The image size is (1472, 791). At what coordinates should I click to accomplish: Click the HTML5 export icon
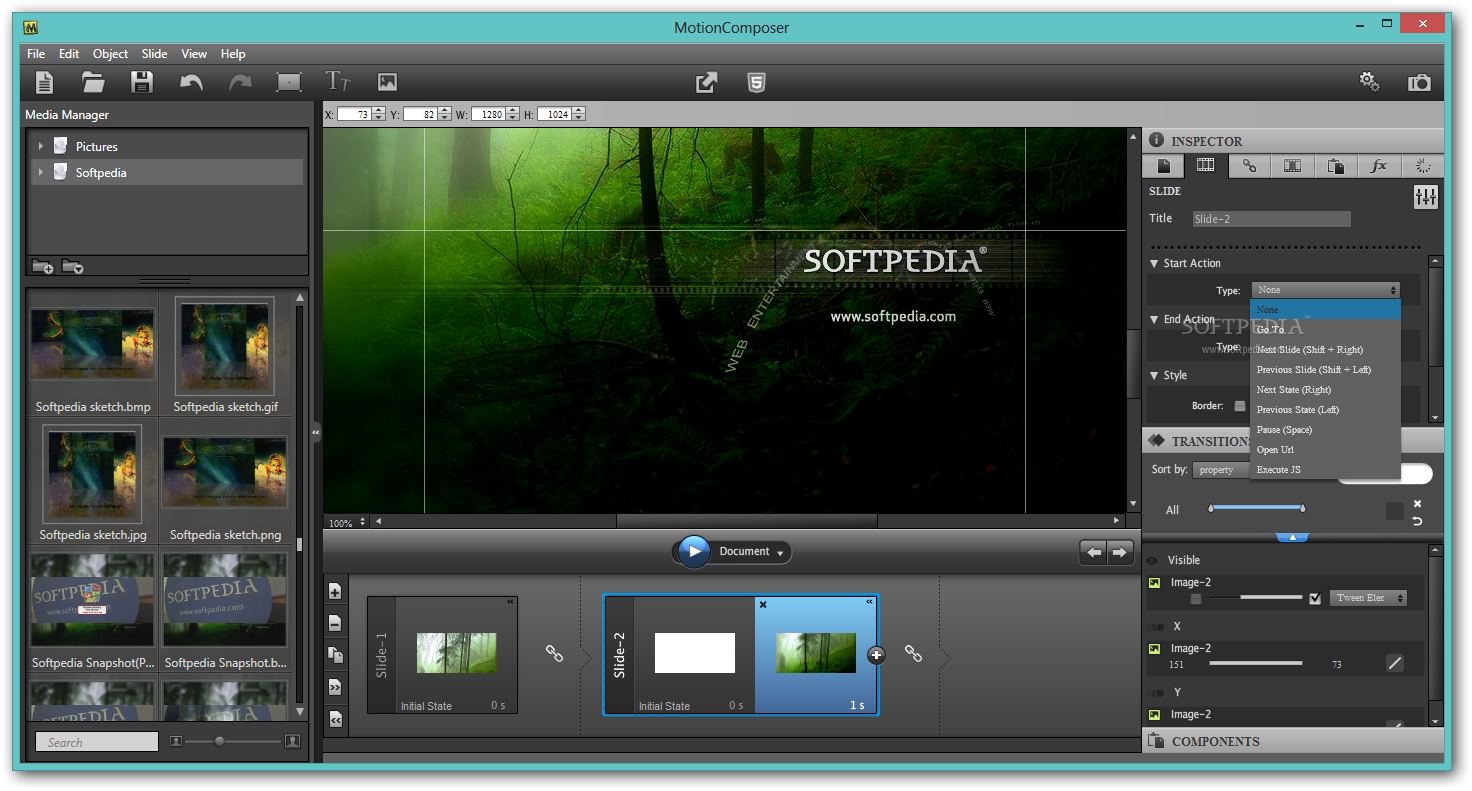757,82
